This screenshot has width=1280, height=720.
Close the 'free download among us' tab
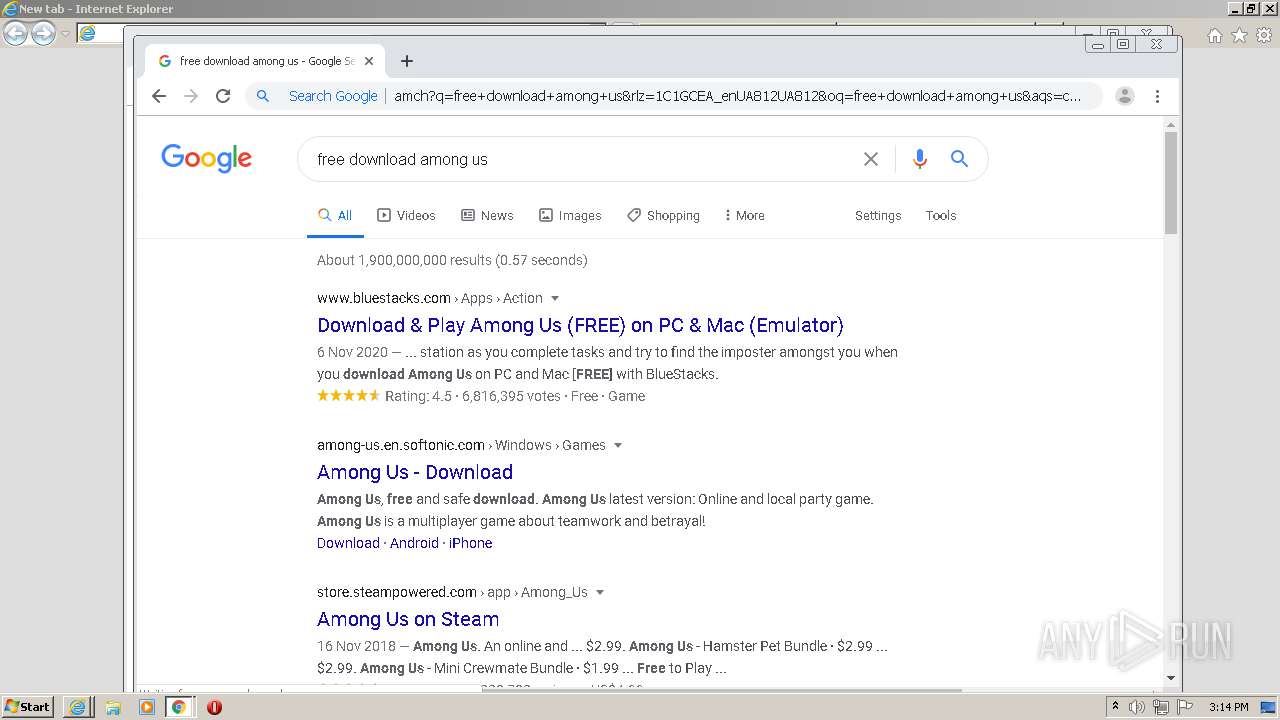click(x=369, y=61)
